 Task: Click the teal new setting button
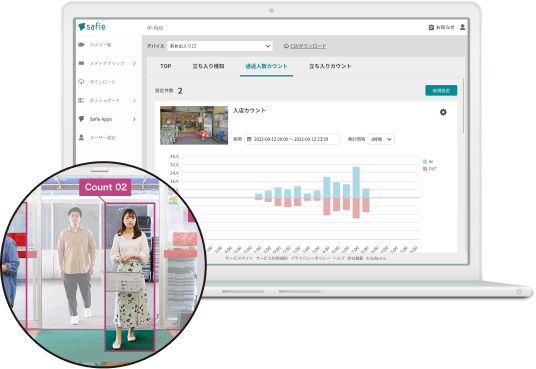(x=441, y=91)
